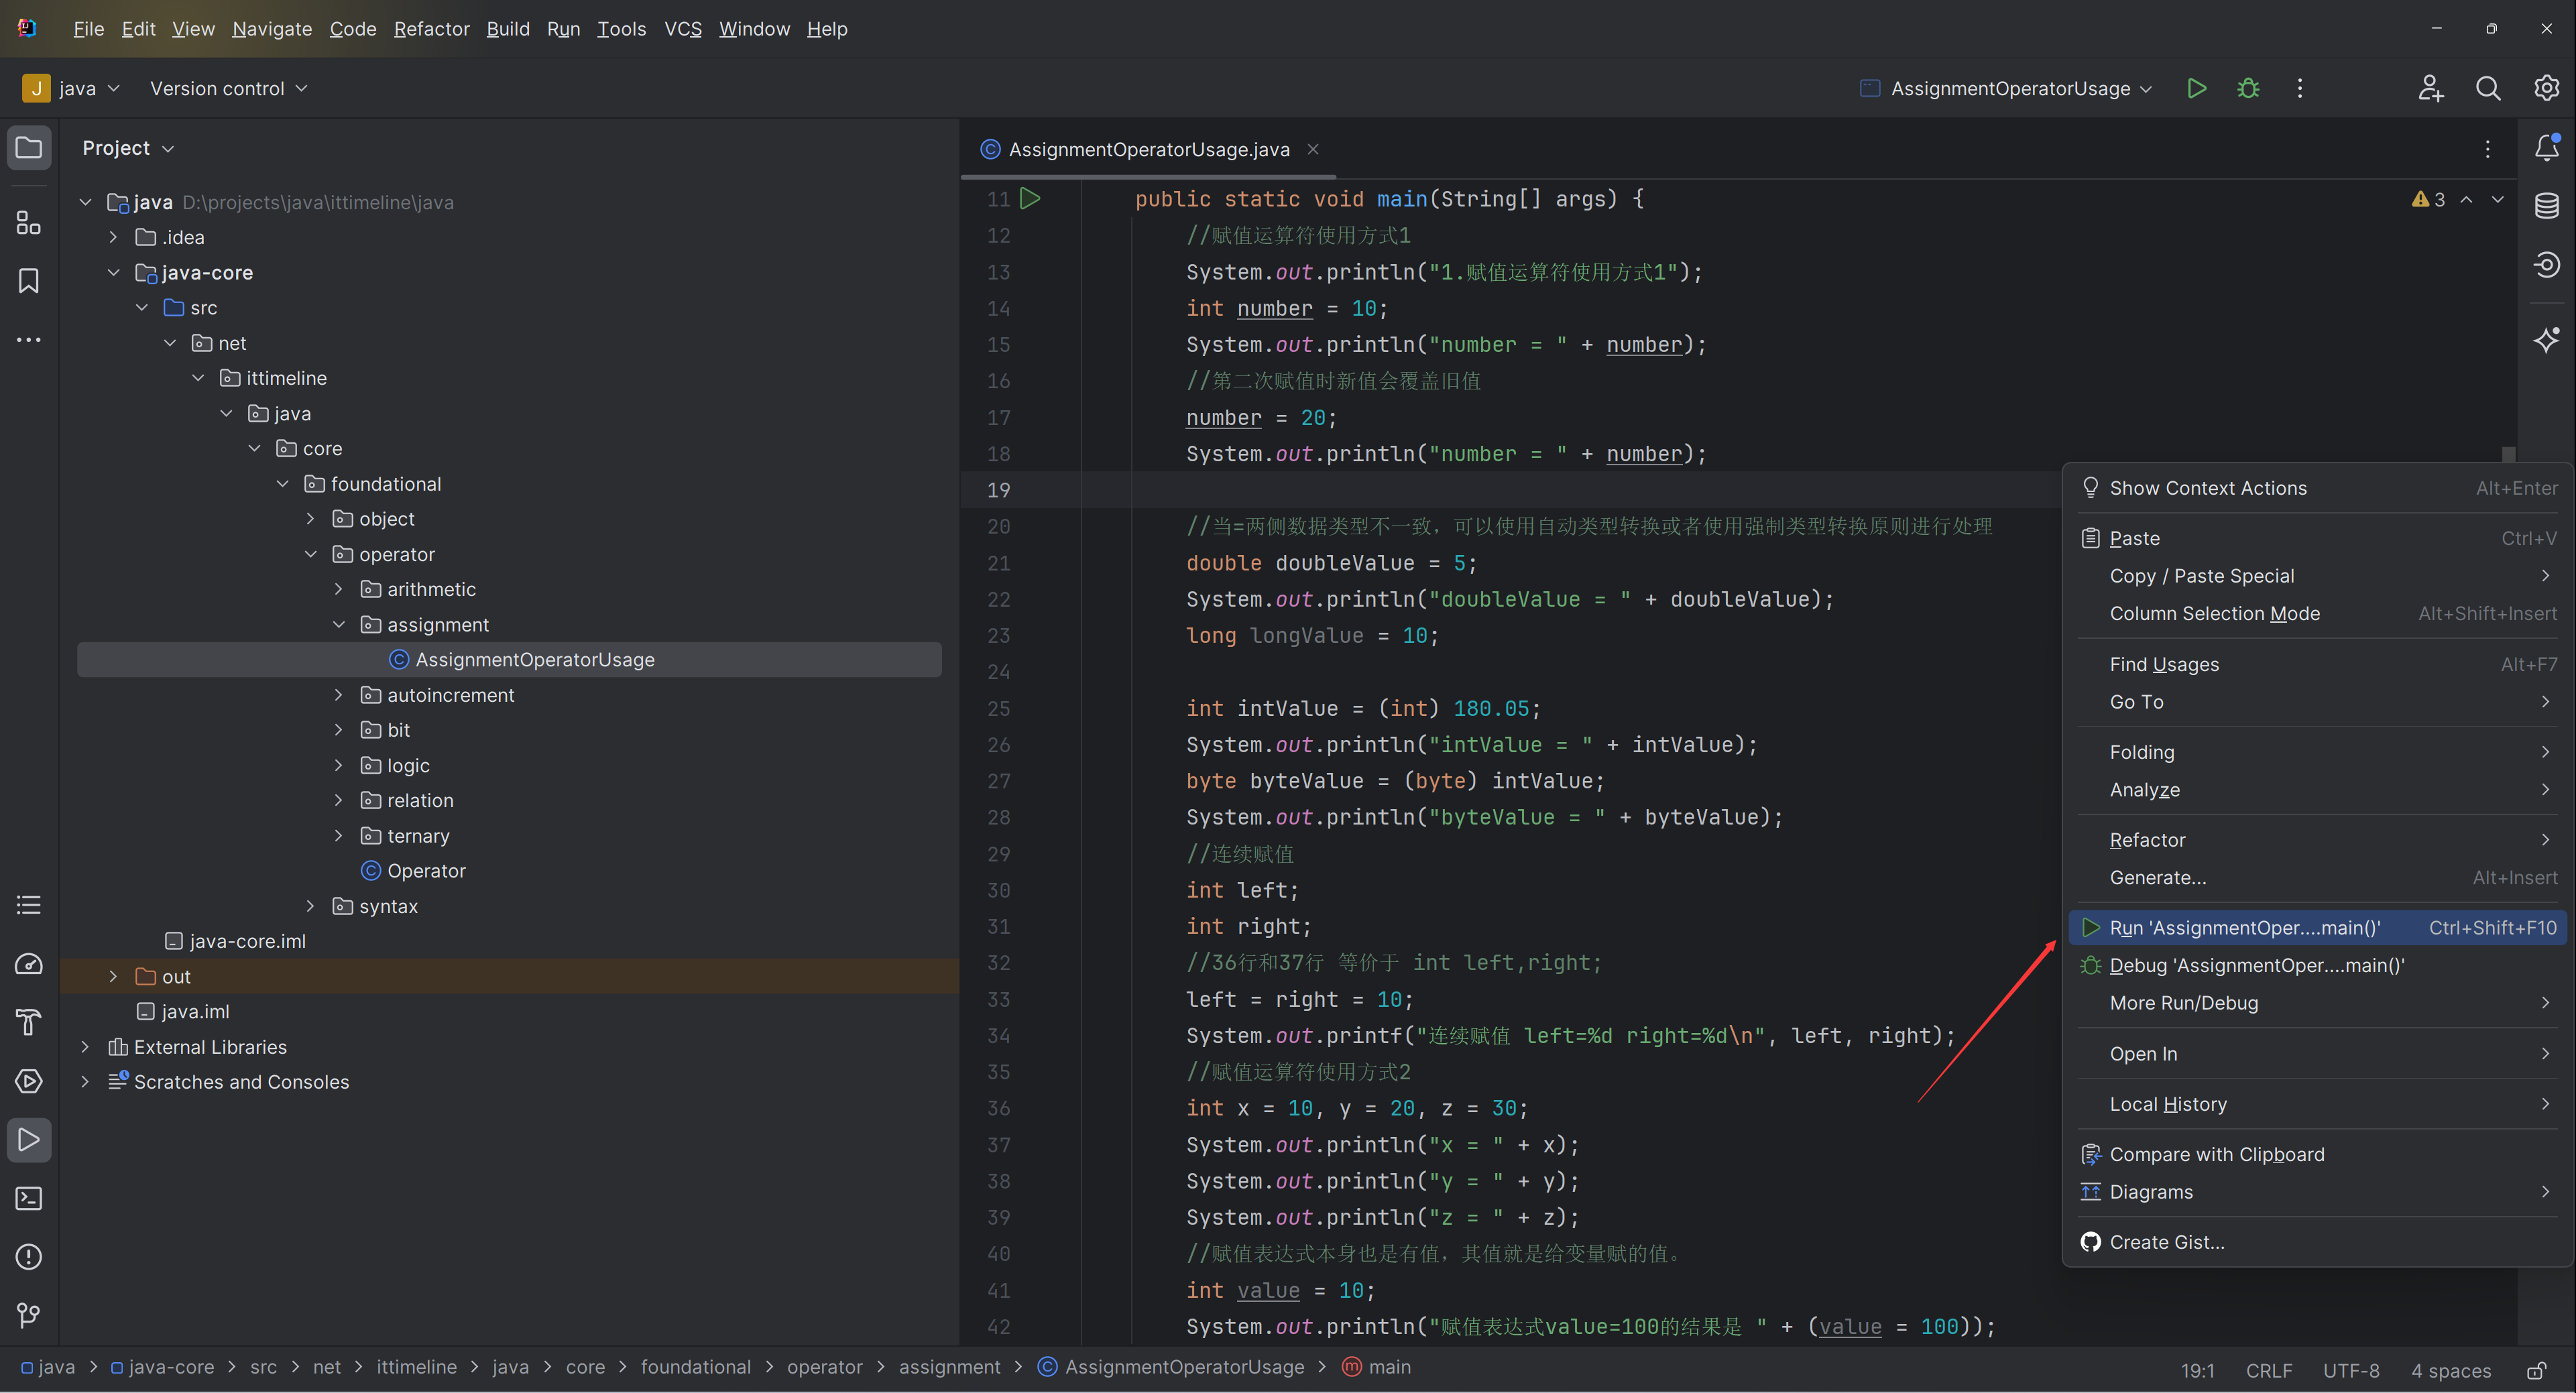The height and width of the screenshot is (1393, 2576).
Task: Open the Coverage tool window icon on right sidebar
Action: point(2546,265)
